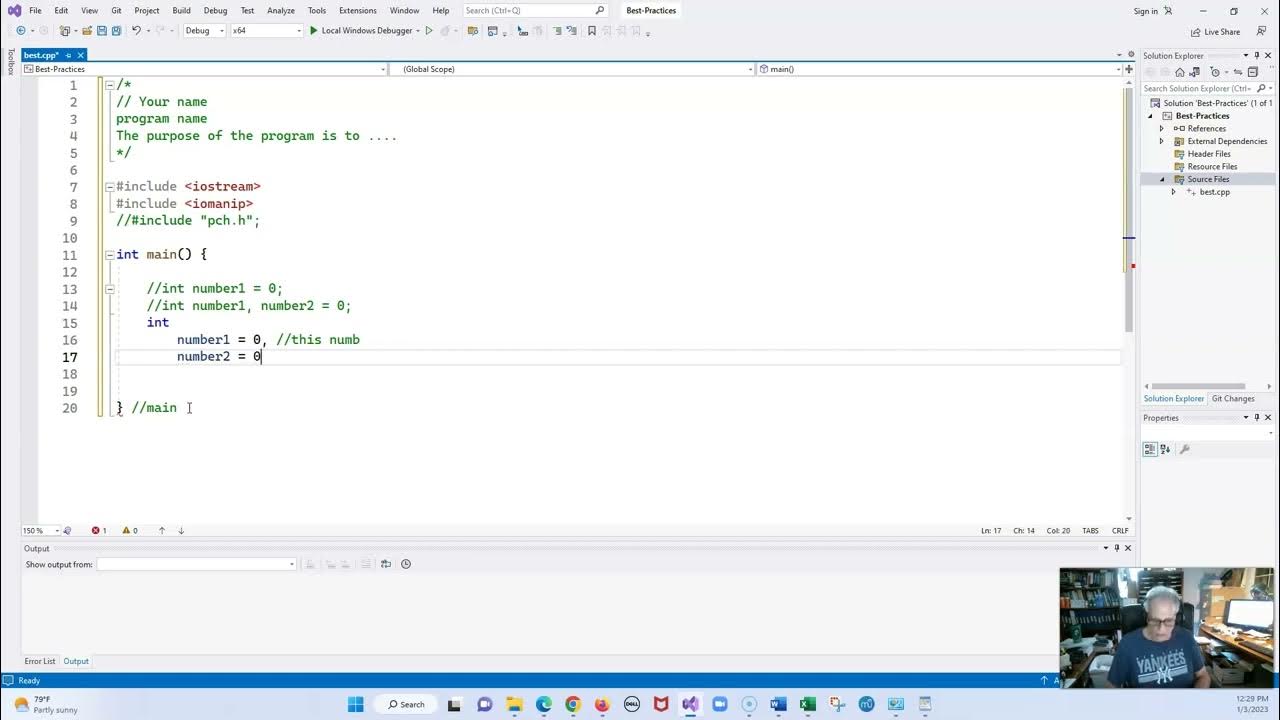
Task: Click the Categorized icon in Properties panel
Action: point(1150,450)
